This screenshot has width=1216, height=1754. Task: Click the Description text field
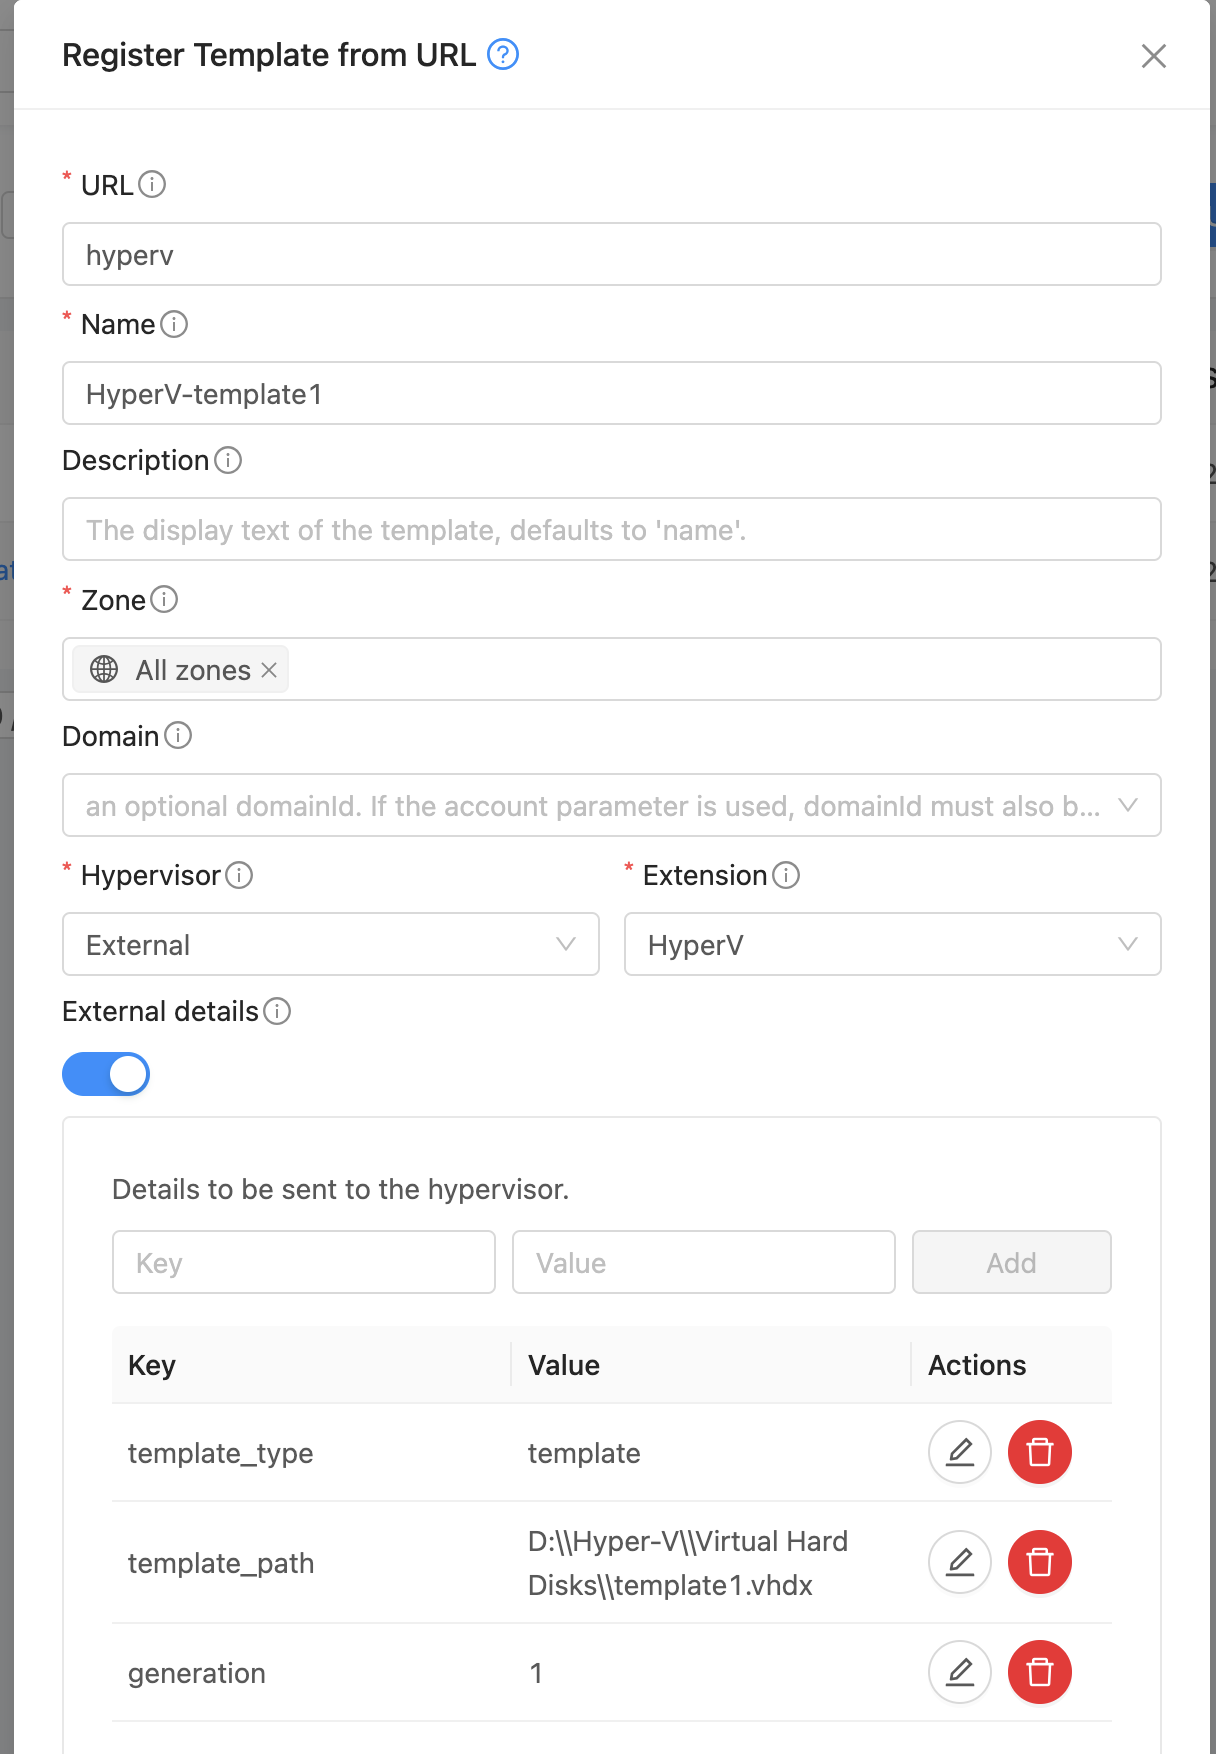(x=611, y=529)
